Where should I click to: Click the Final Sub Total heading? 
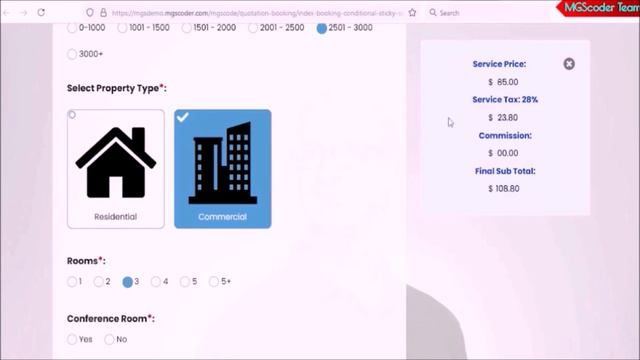505,171
